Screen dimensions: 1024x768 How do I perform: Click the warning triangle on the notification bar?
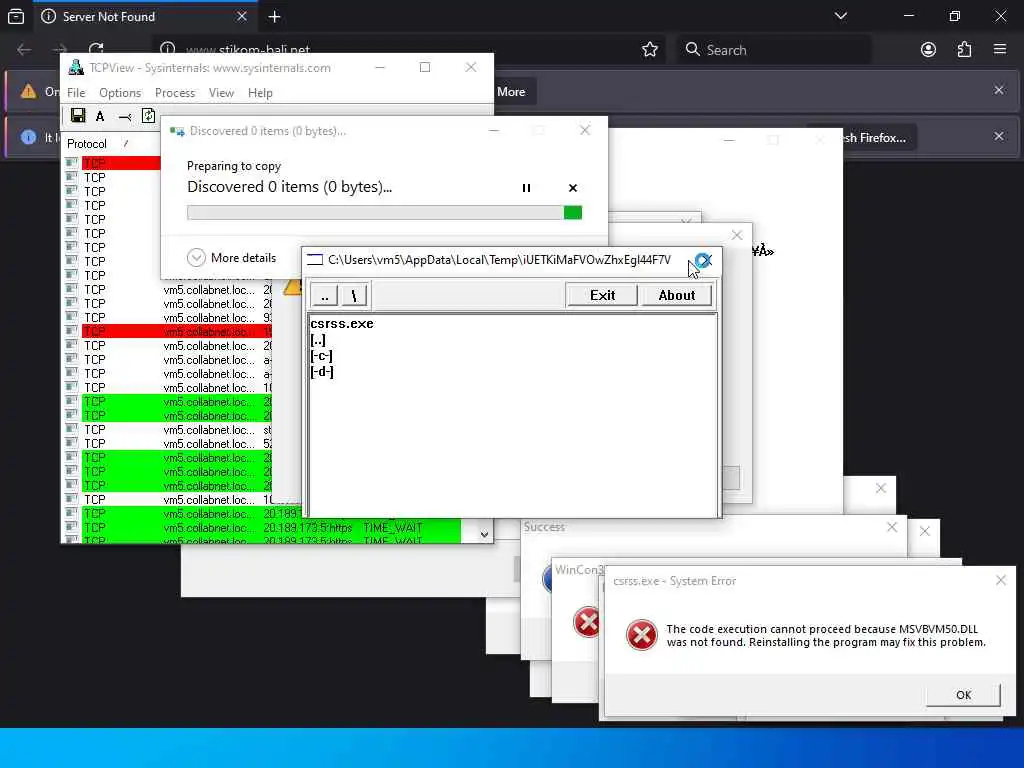coord(28,91)
